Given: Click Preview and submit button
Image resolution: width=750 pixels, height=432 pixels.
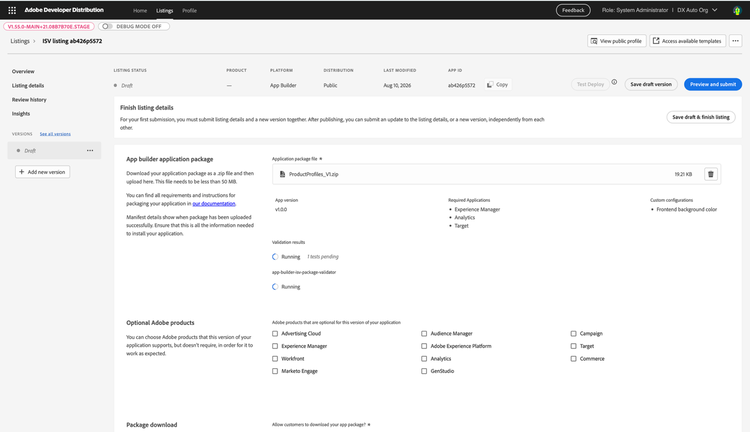Looking at the screenshot, I should [x=713, y=84].
